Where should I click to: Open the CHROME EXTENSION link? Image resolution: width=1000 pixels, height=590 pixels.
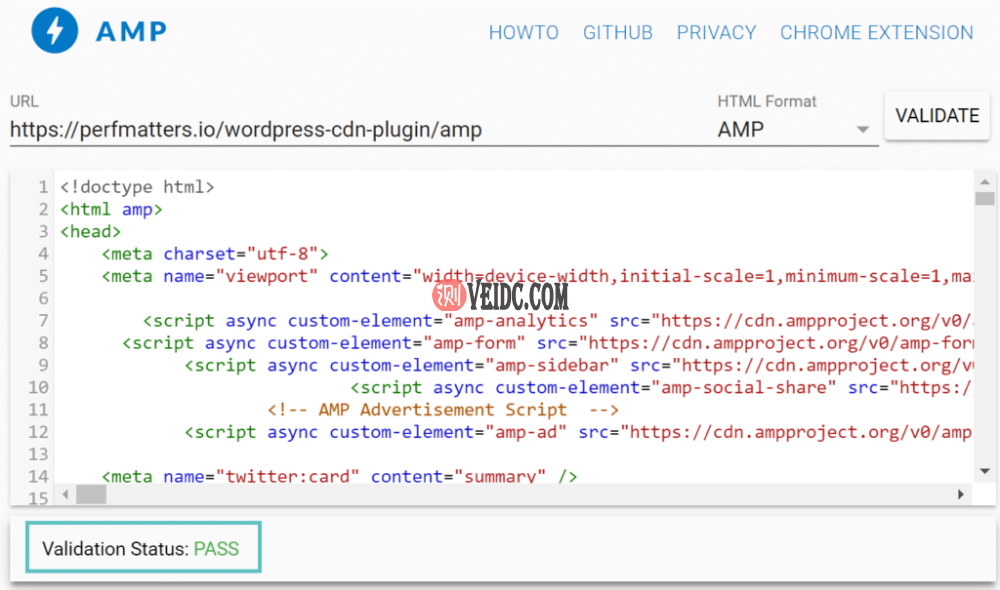[x=876, y=33]
